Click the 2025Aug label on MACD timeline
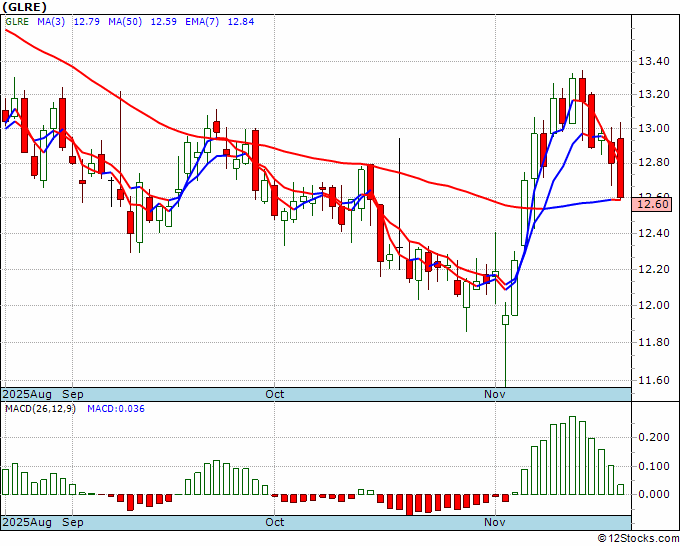The height and width of the screenshot is (546, 680). (27, 522)
